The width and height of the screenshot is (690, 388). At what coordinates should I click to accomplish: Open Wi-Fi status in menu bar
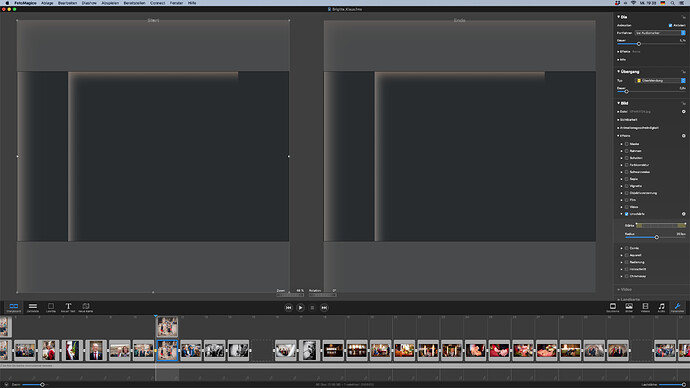click(634, 3)
